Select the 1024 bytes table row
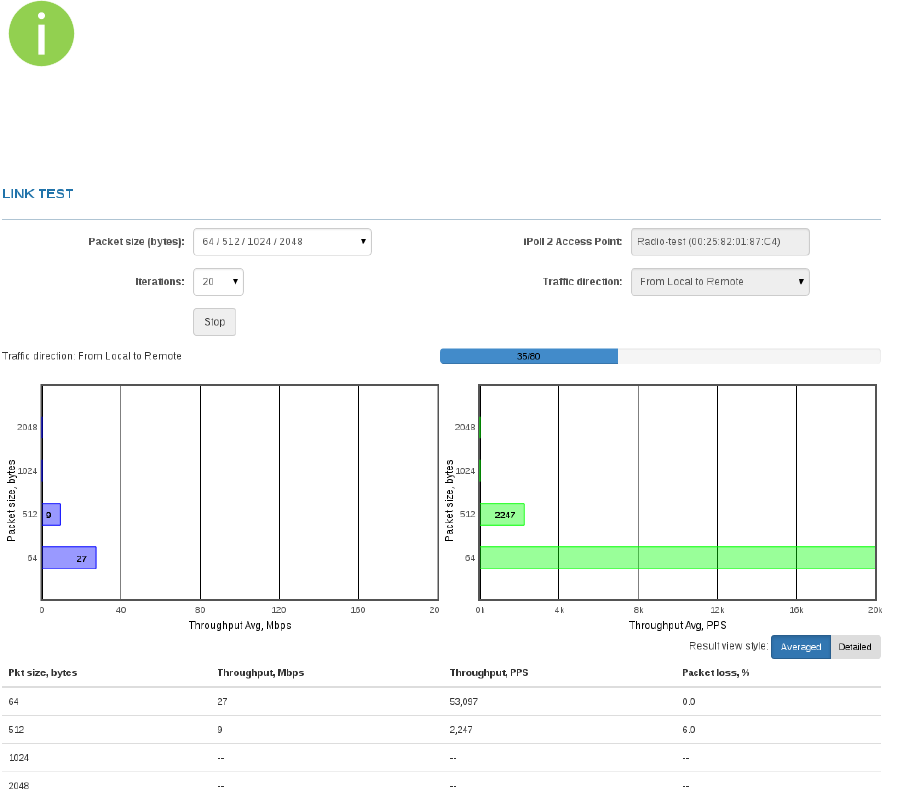The width and height of the screenshot is (903, 806). pos(441,758)
